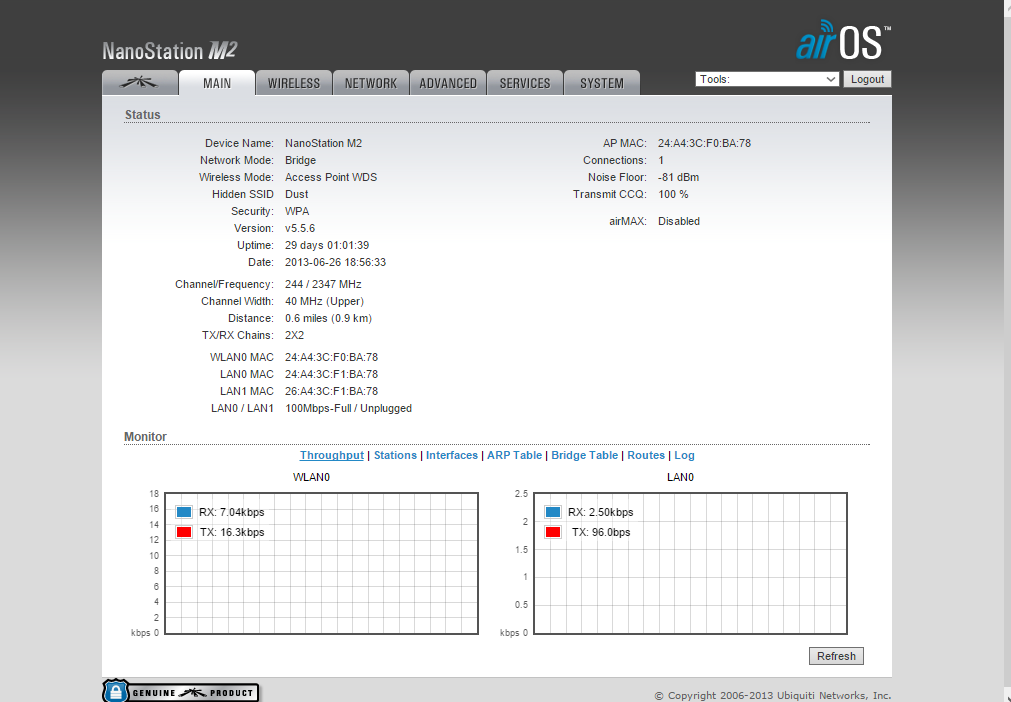Click the LAN0 throughput graph
The height and width of the screenshot is (702, 1011).
690,563
